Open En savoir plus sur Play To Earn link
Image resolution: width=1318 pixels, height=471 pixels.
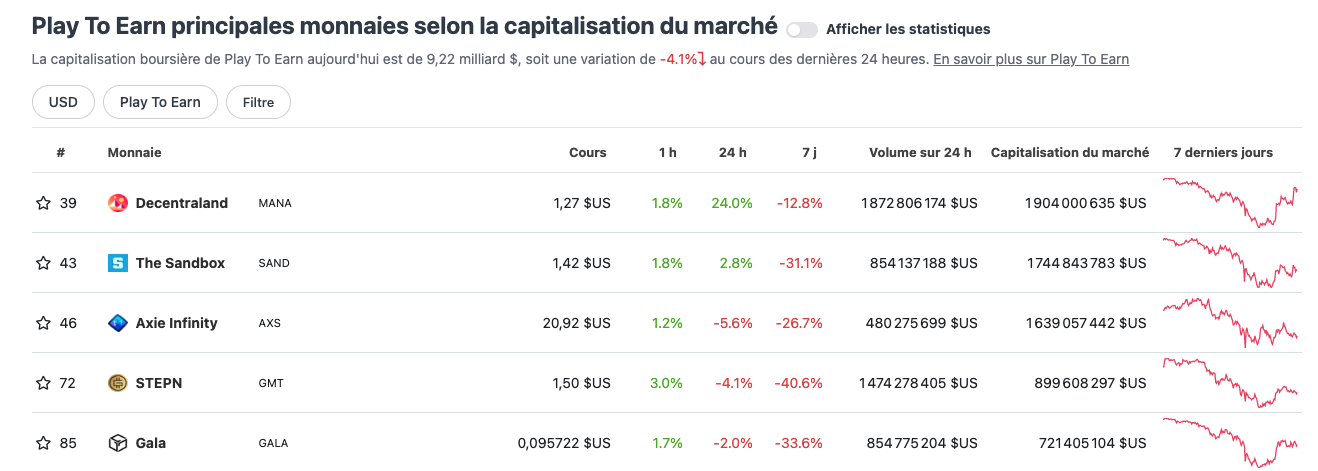click(1031, 59)
